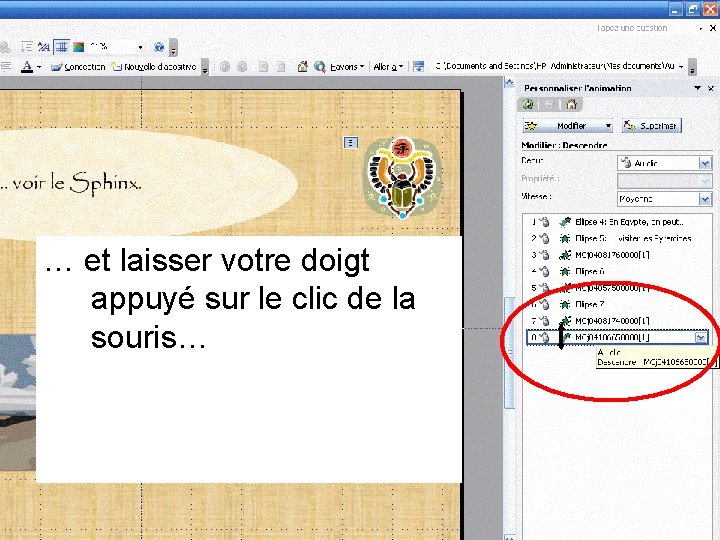Select animation row 1 Ellipse 4

click(x=618, y=222)
